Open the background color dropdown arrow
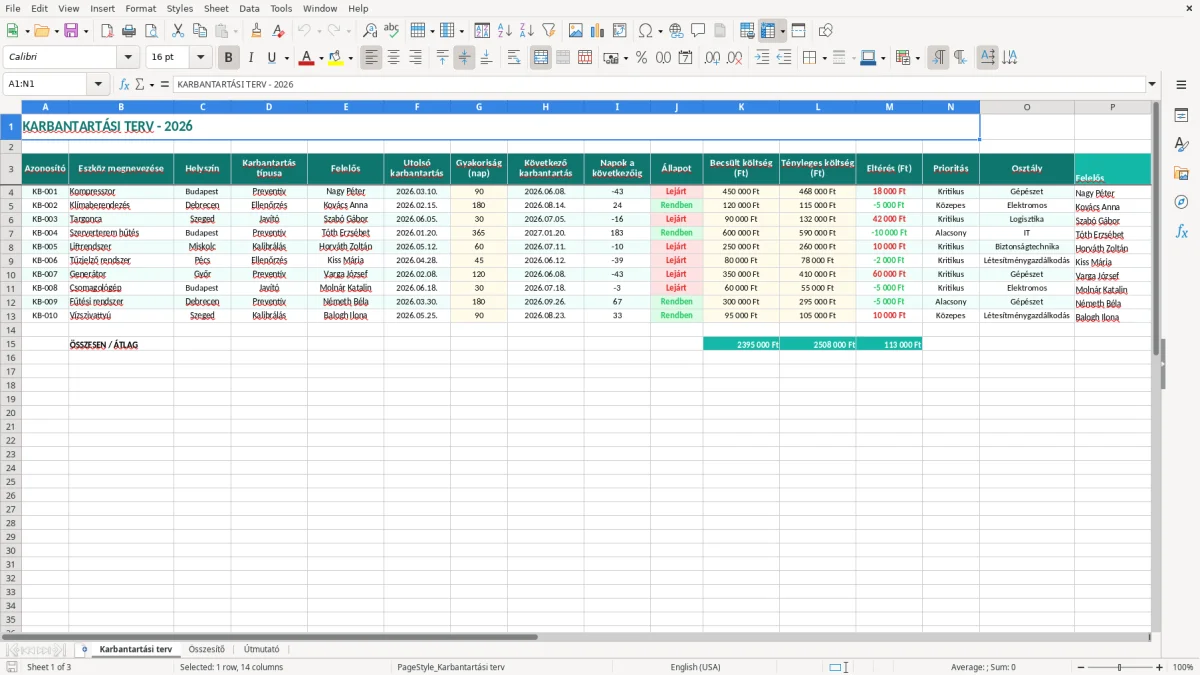1200x675 pixels. 350,58
